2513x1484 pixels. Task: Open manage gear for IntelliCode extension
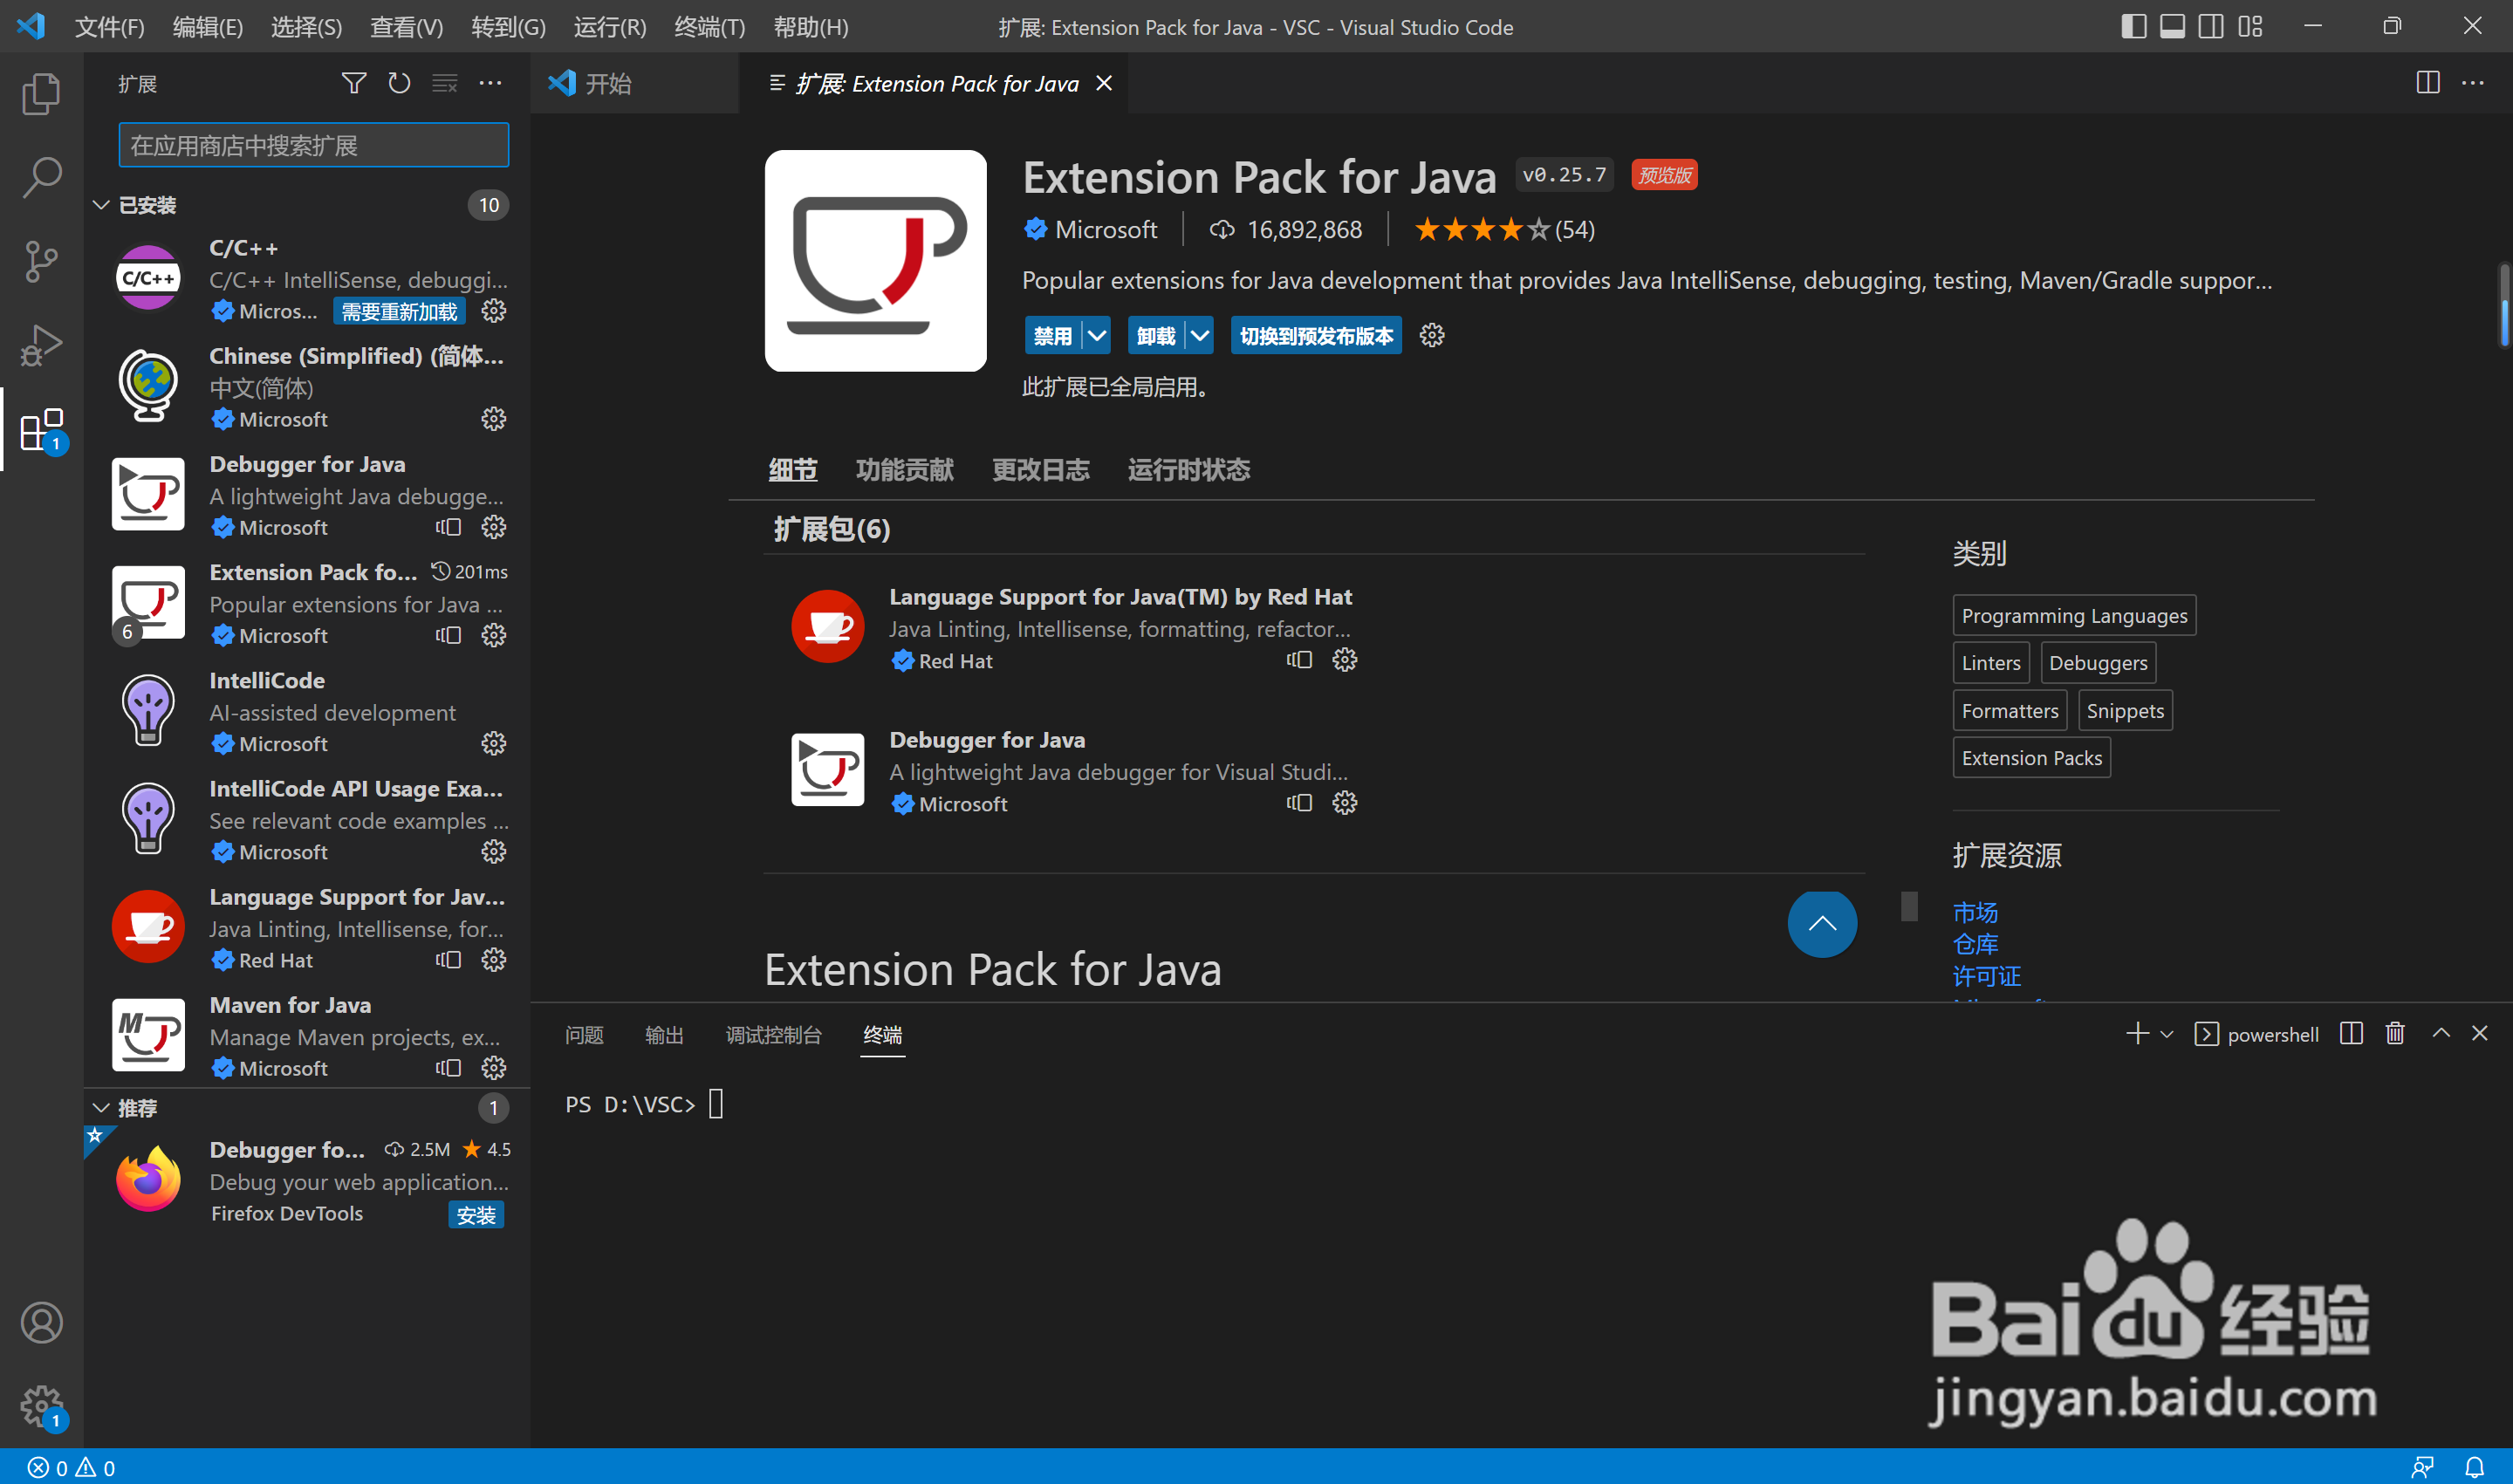(493, 743)
